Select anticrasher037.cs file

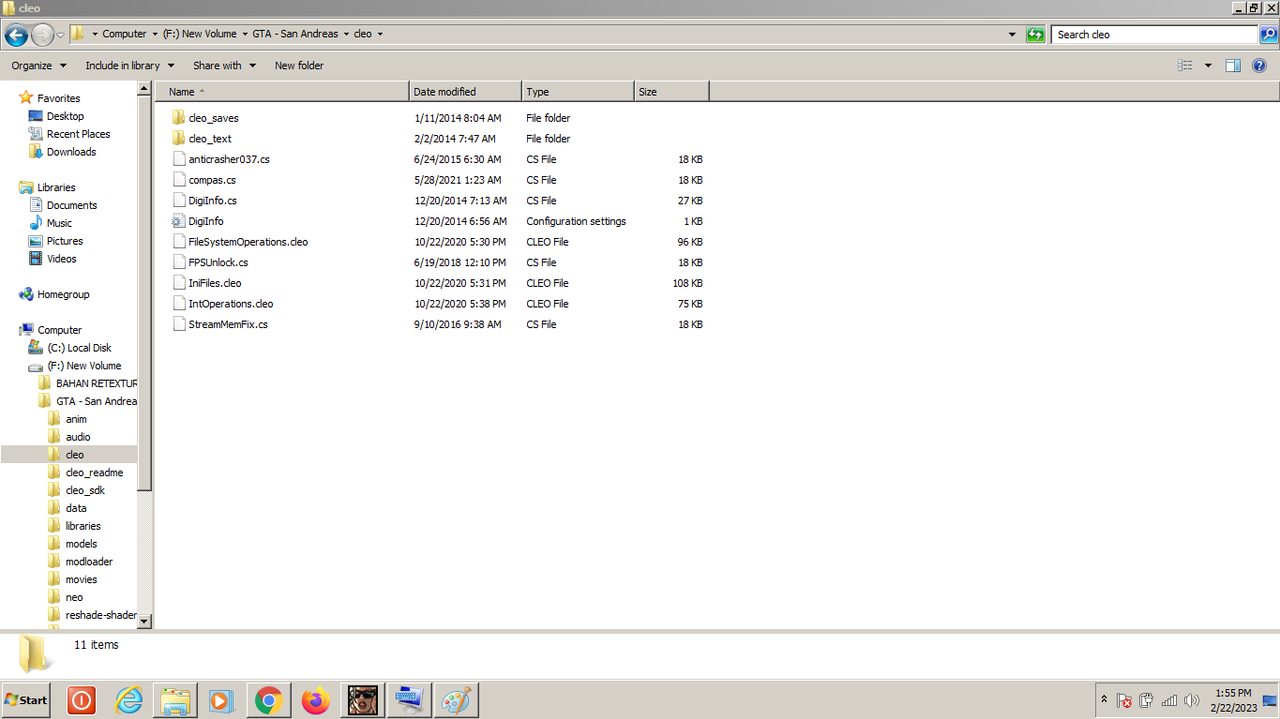coord(229,160)
